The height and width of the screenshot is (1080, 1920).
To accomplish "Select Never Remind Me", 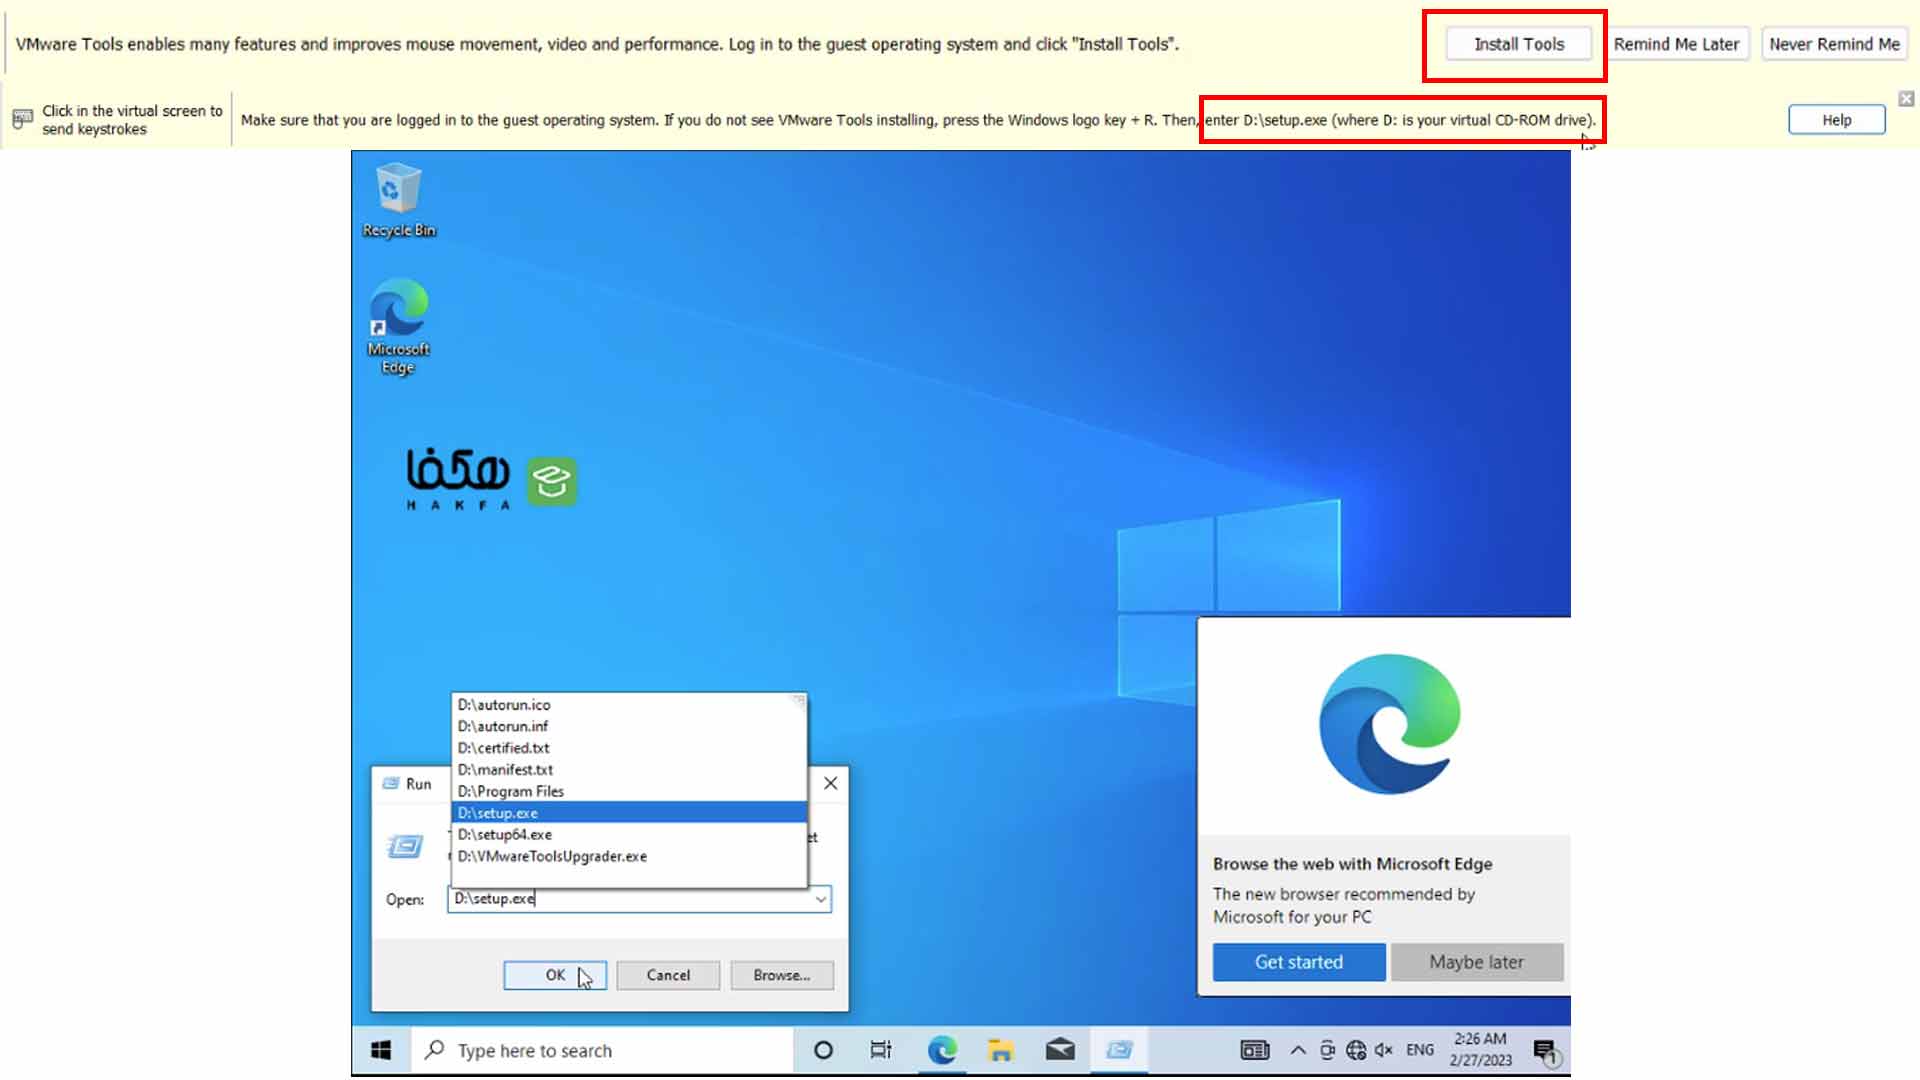I will pos(1834,44).
